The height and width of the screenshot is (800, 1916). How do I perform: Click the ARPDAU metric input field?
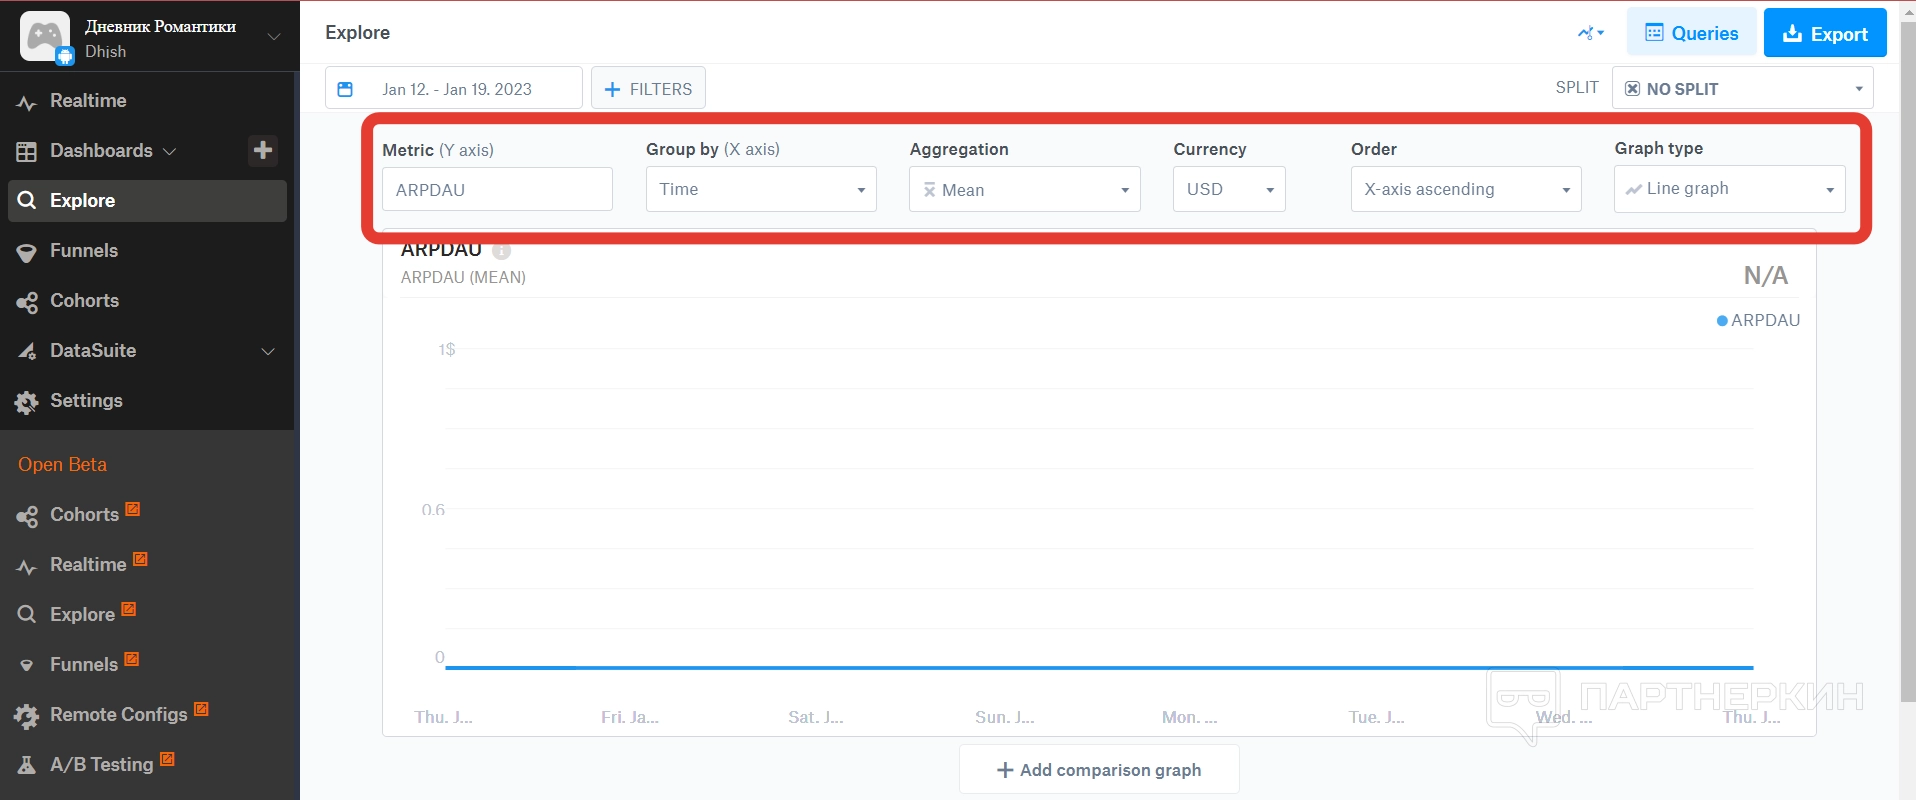[497, 189]
